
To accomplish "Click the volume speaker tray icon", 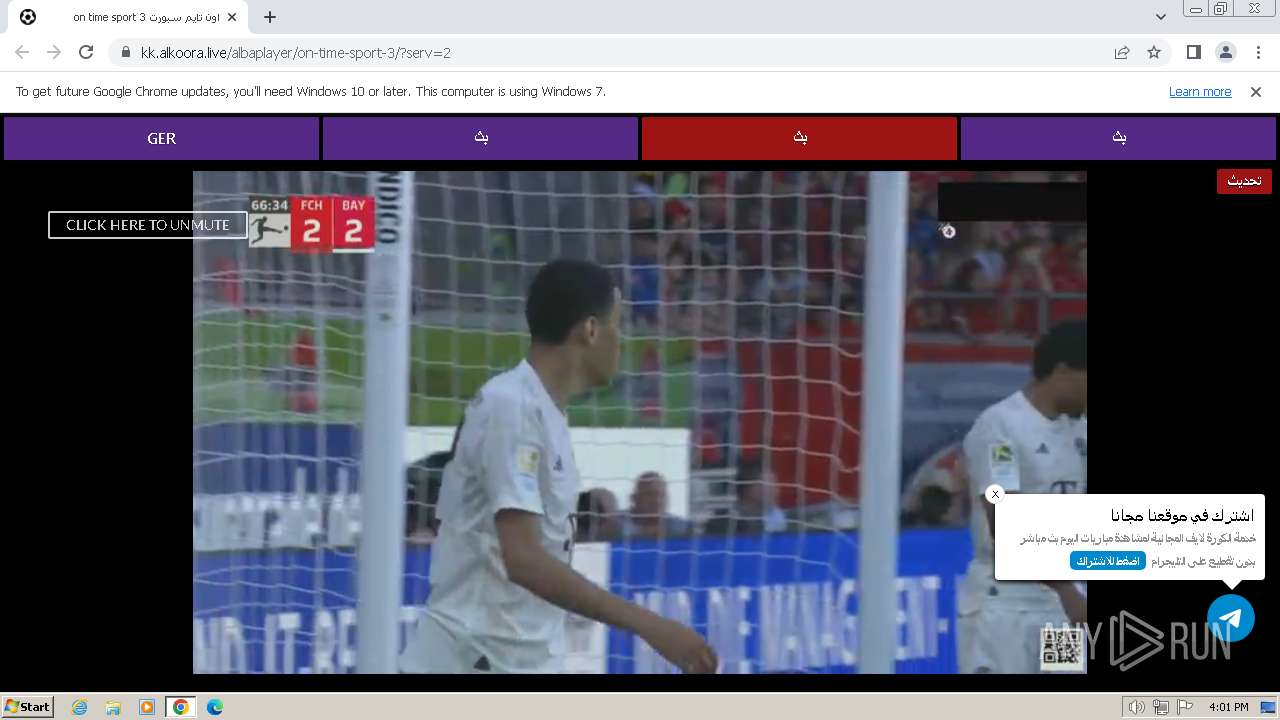I will [x=1137, y=707].
